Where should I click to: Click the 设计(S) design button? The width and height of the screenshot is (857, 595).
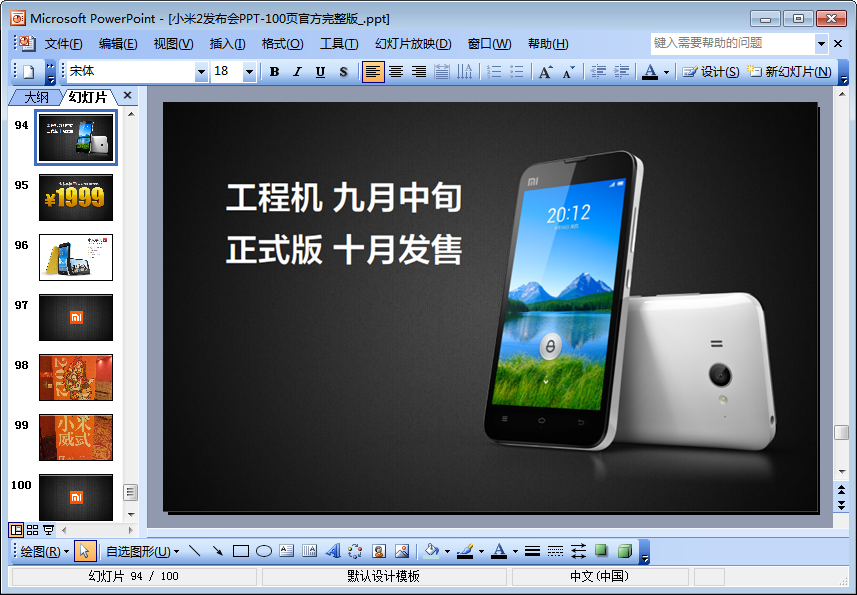[x=711, y=72]
